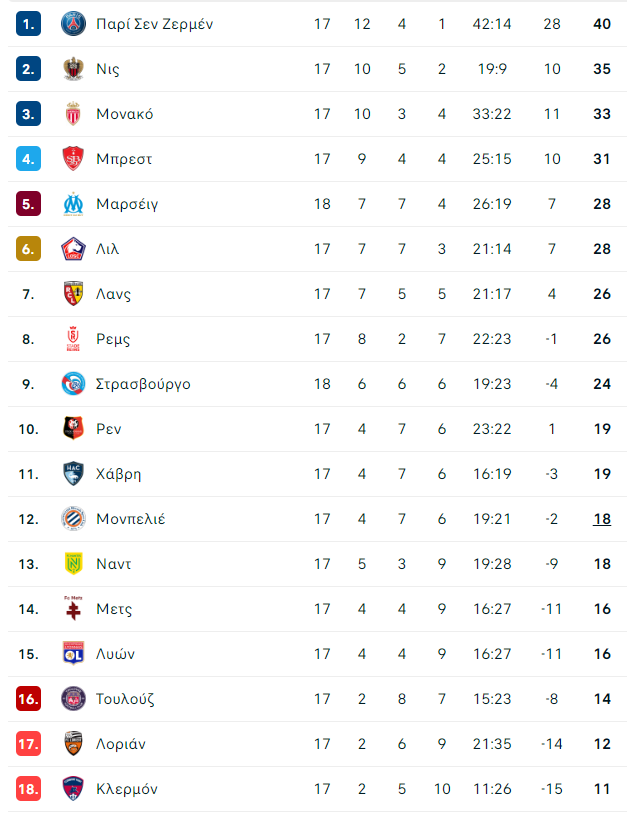
Task: Click the Metz club crest
Action: [x=73, y=609]
